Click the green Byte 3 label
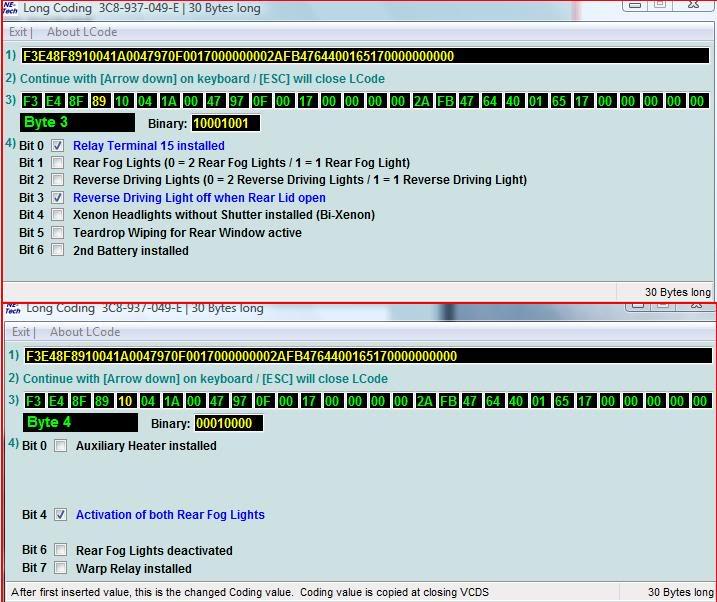Image resolution: width=717 pixels, height=602 pixels. point(77,123)
